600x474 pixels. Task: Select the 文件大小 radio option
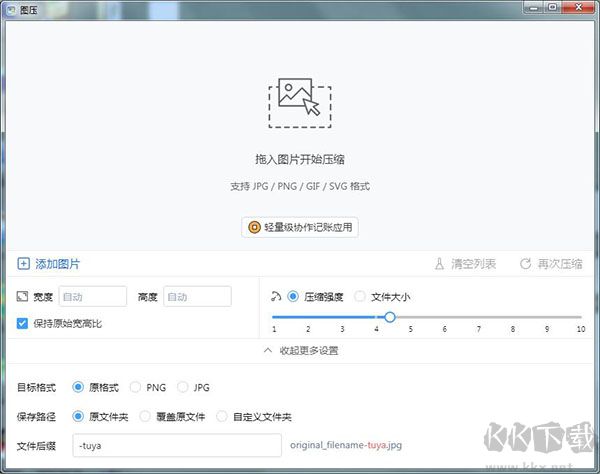tap(360, 297)
